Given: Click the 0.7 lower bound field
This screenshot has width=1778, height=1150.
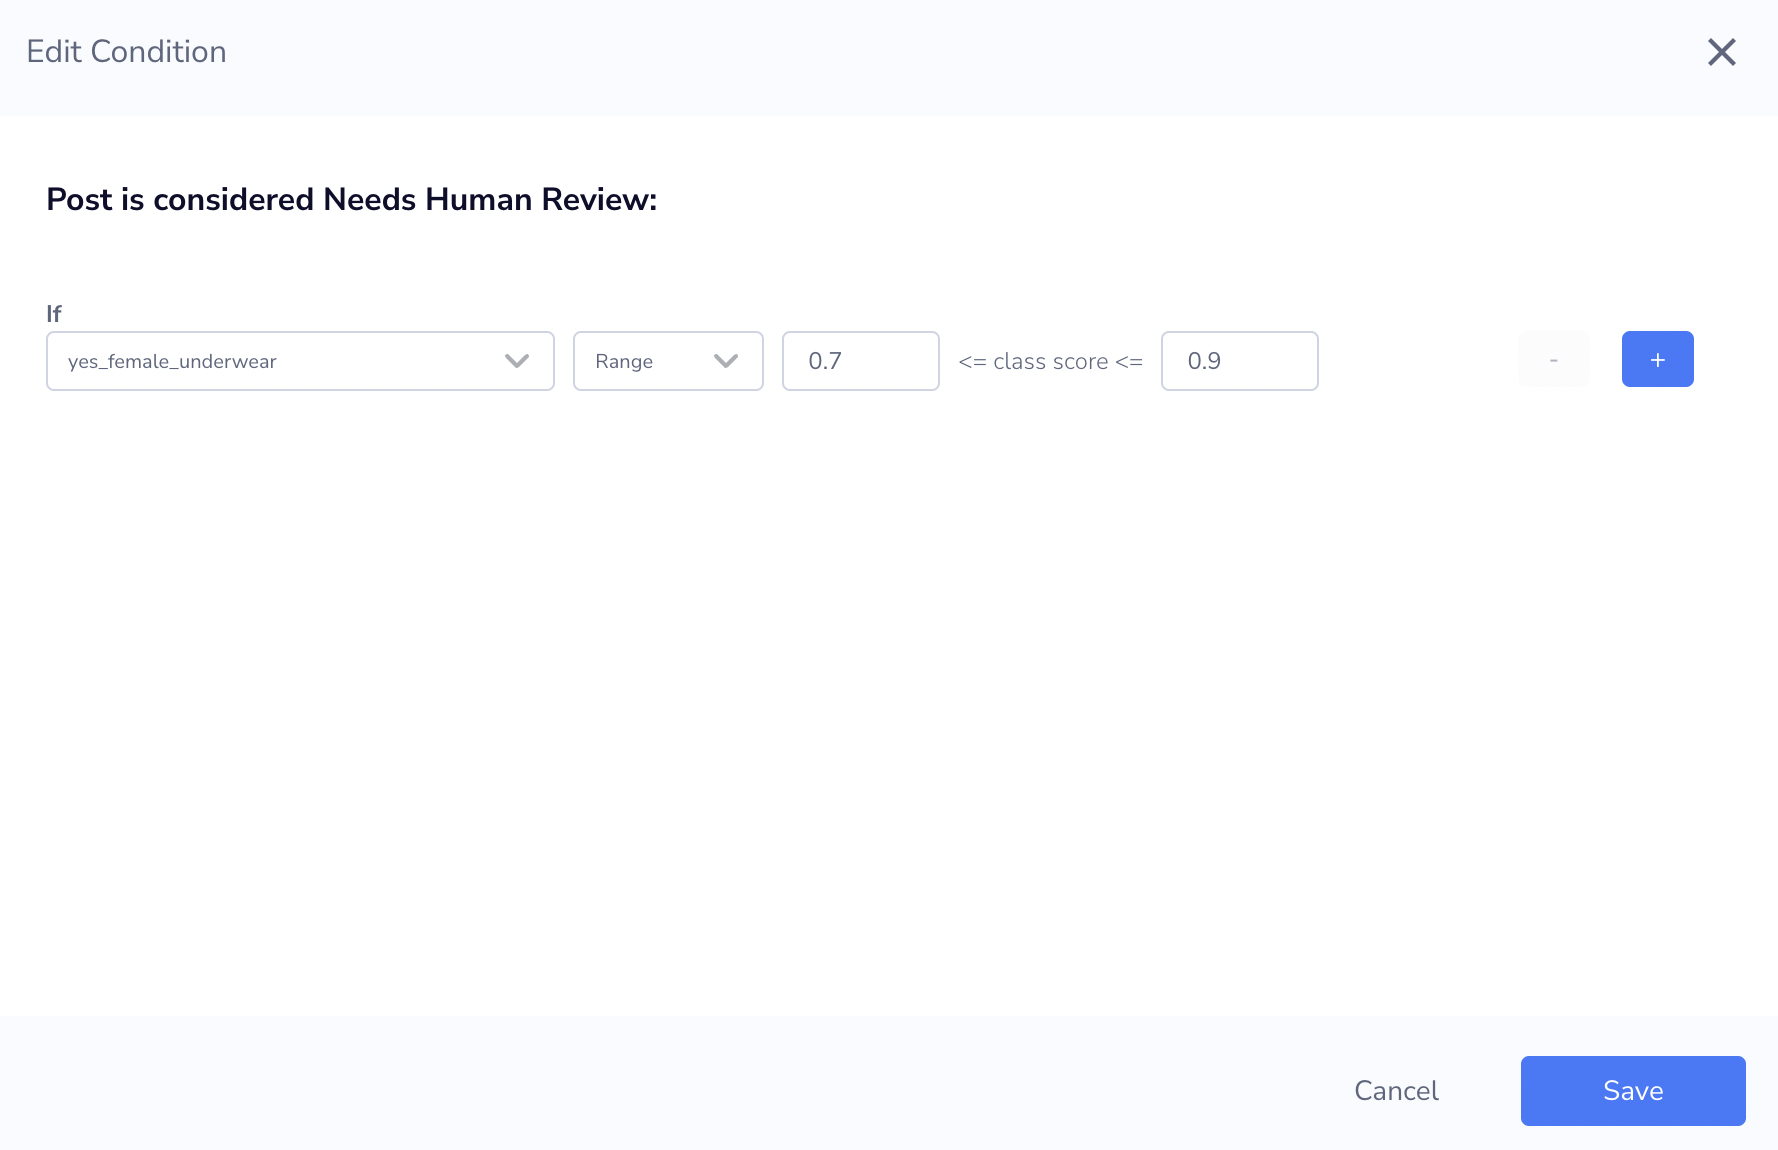Looking at the screenshot, I should click(860, 361).
